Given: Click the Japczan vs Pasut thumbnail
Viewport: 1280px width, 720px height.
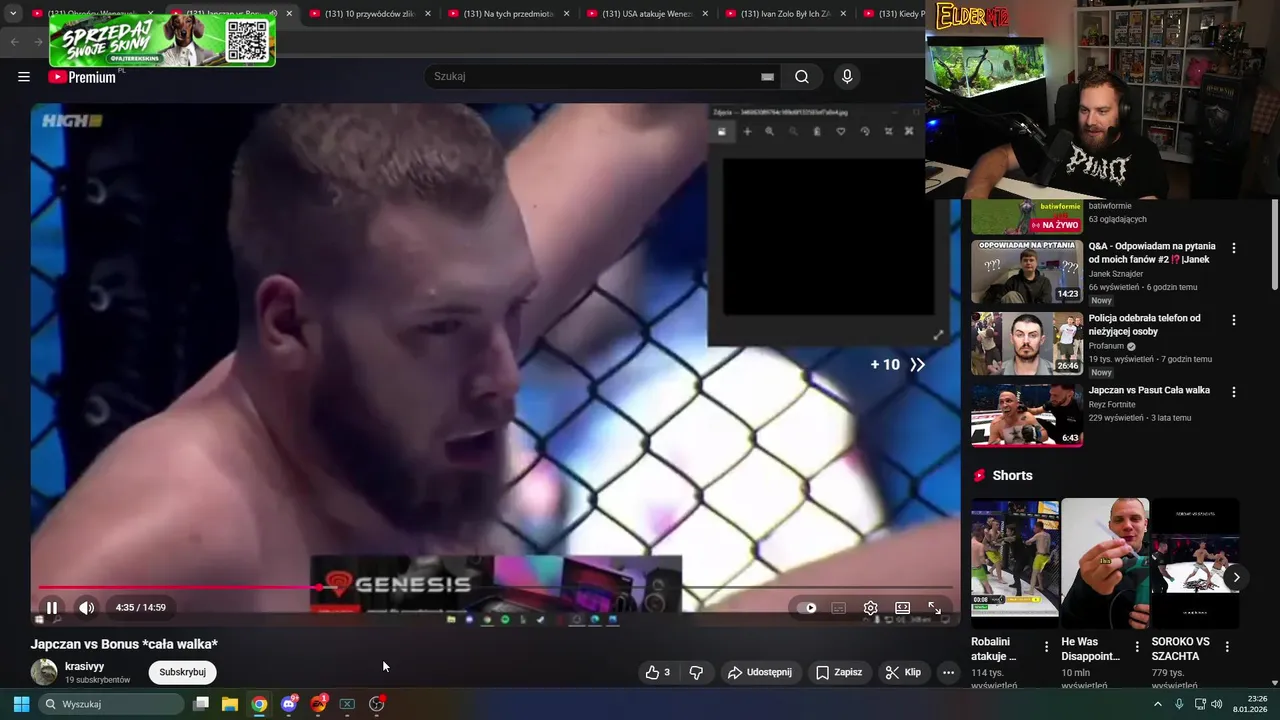Looking at the screenshot, I should pos(1027,415).
